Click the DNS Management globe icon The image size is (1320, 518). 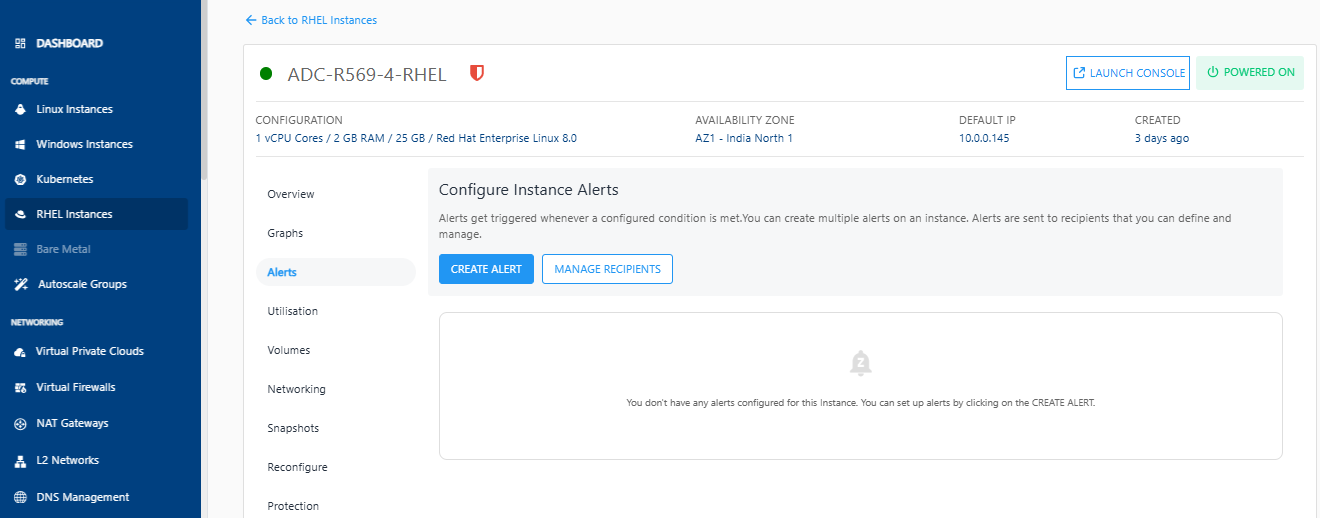[x=20, y=497]
